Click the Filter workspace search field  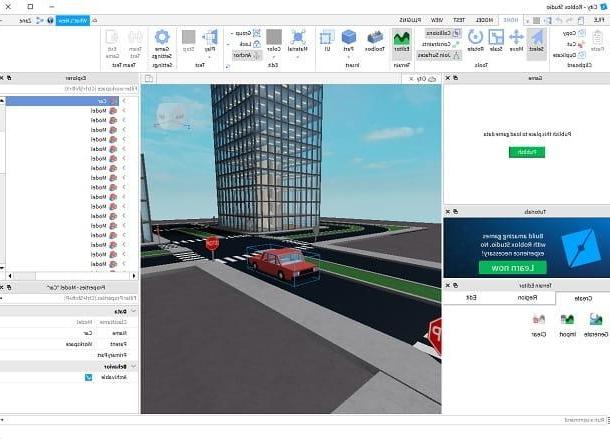(69, 89)
